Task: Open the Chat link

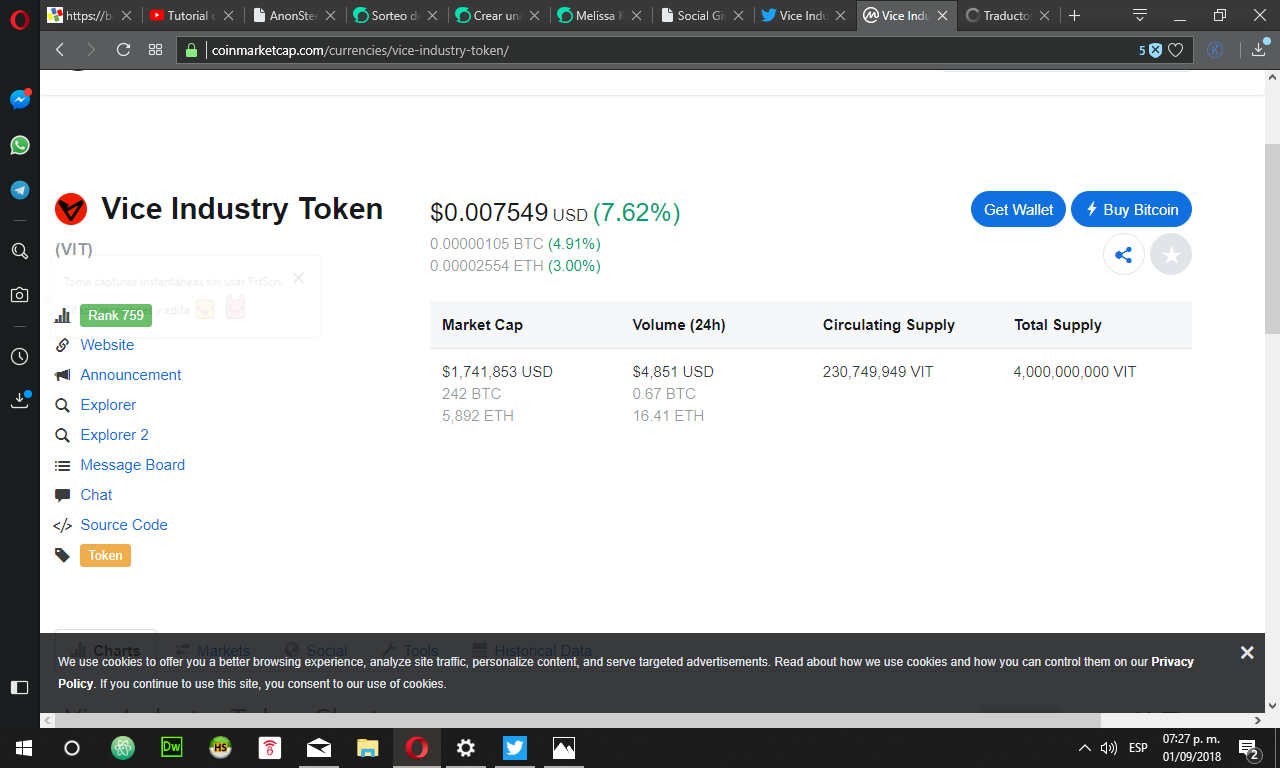Action: coord(96,495)
